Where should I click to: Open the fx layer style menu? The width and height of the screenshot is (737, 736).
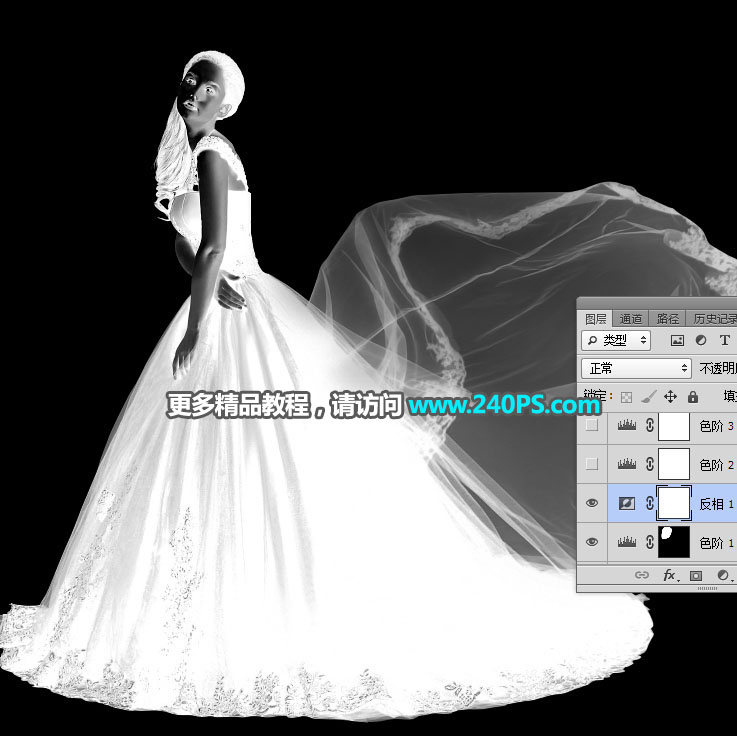click(x=669, y=575)
